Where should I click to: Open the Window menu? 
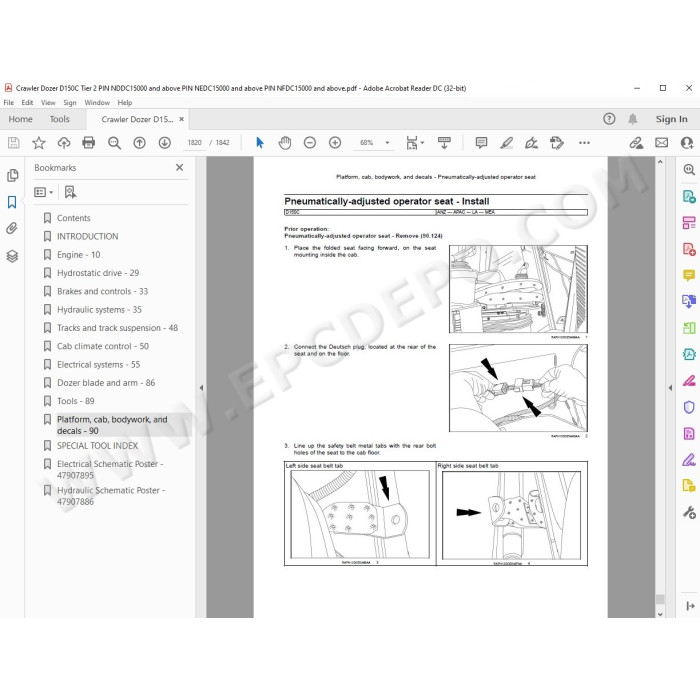97,103
